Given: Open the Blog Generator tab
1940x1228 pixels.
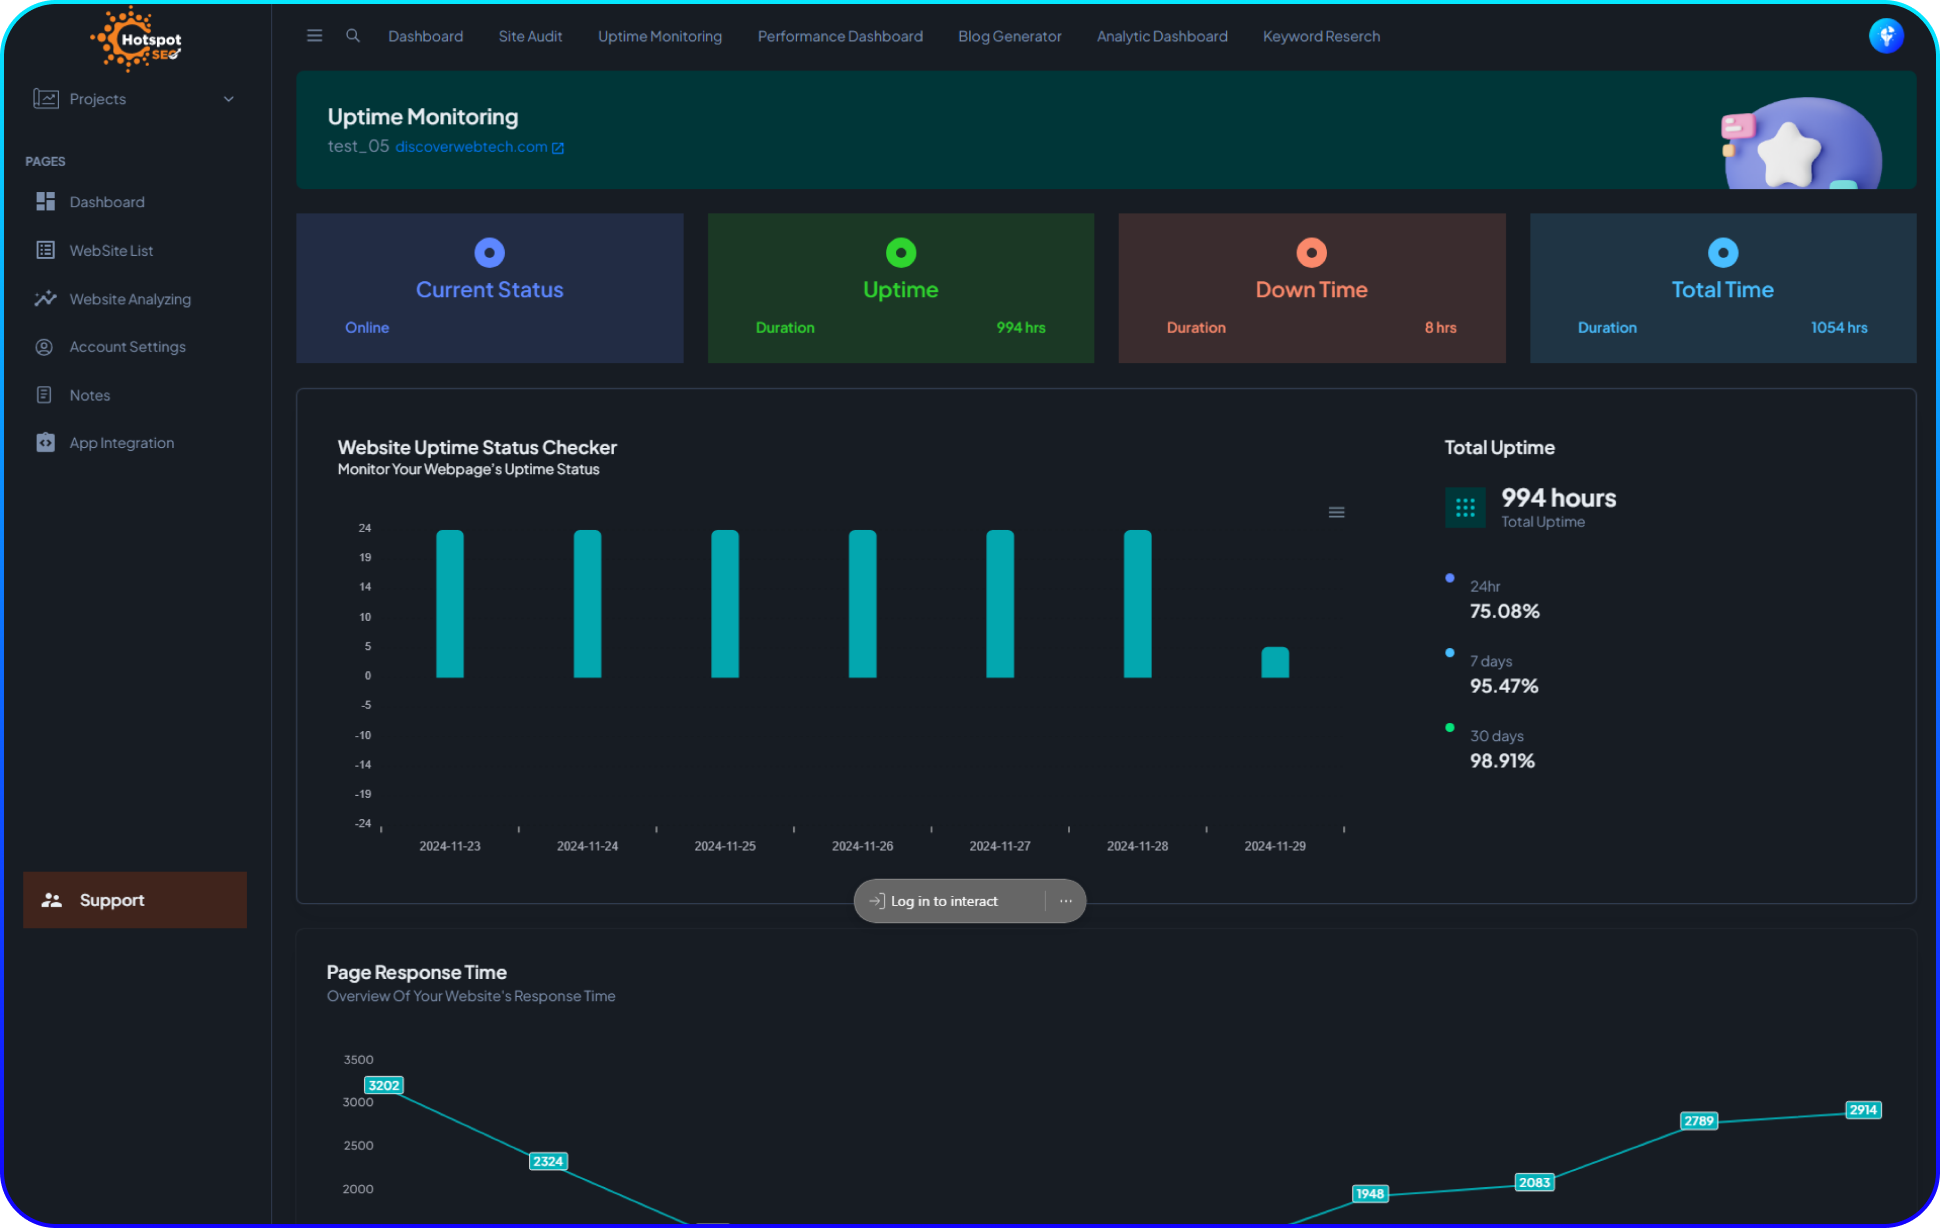Looking at the screenshot, I should coord(1008,35).
